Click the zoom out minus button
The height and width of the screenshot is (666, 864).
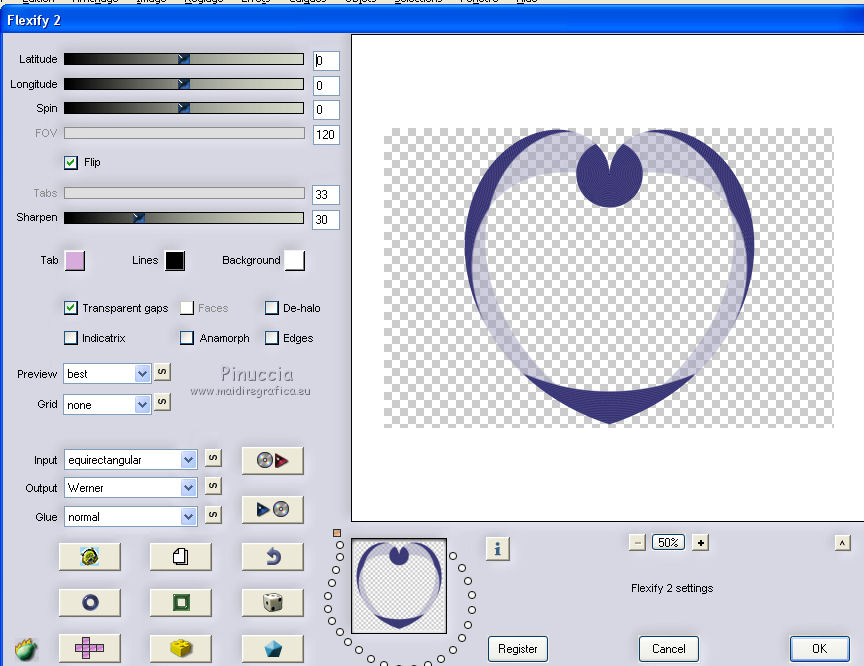(x=637, y=543)
